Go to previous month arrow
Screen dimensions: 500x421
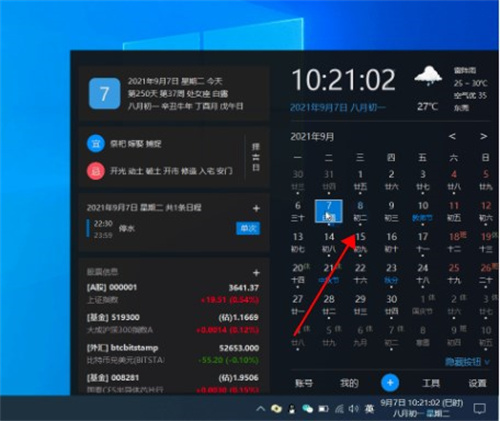point(452,136)
